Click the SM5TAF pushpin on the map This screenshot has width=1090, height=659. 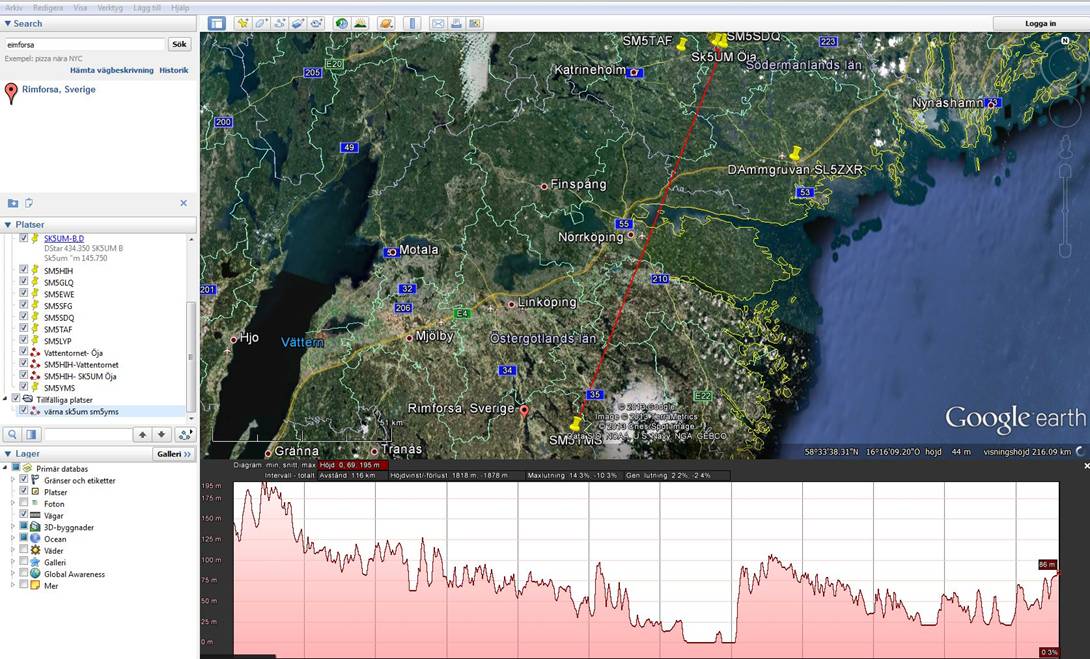tap(682, 44)
